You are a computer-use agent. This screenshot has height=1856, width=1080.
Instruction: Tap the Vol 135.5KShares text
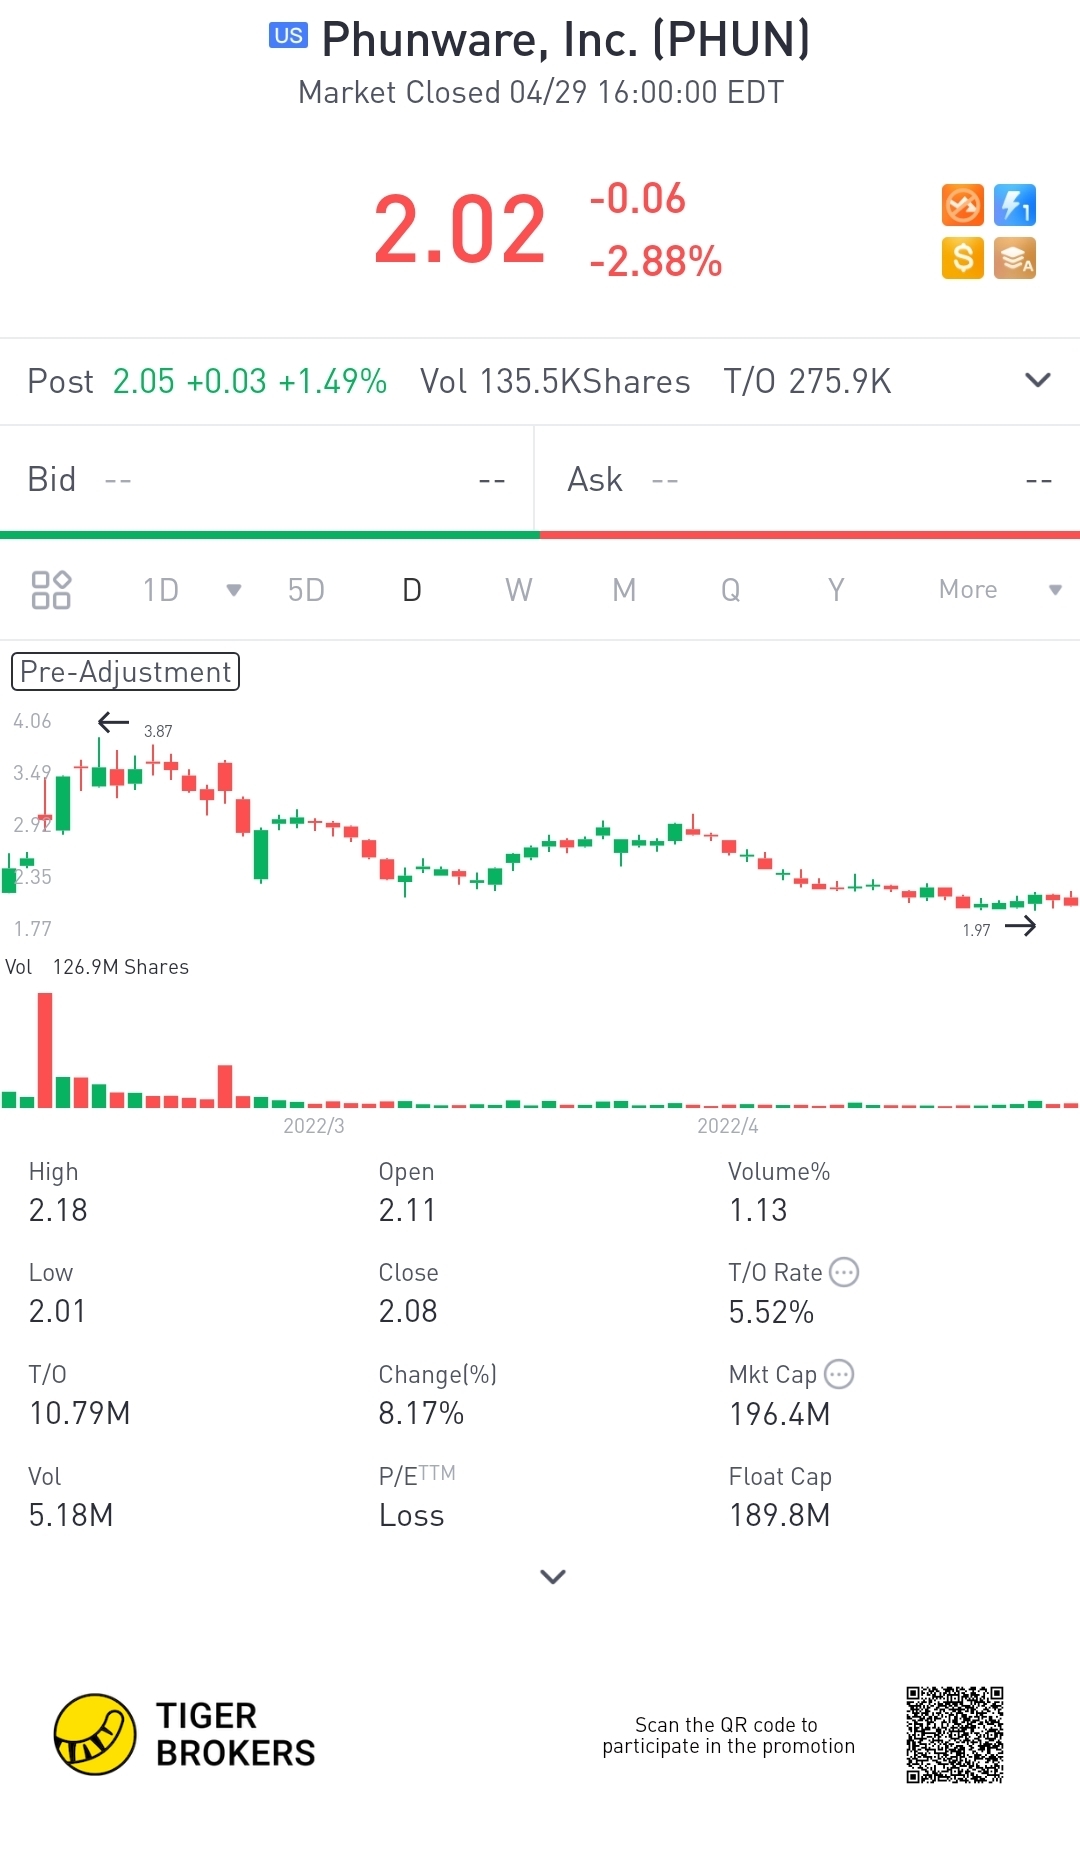coord(555,381)
